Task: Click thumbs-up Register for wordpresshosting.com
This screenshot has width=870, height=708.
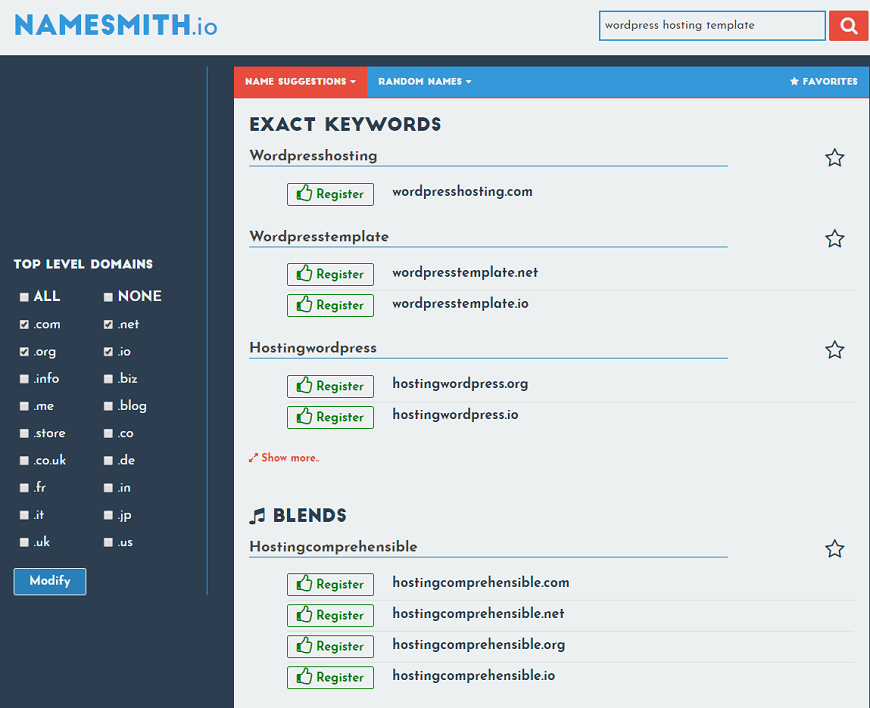Action: [x=330, y=194]
